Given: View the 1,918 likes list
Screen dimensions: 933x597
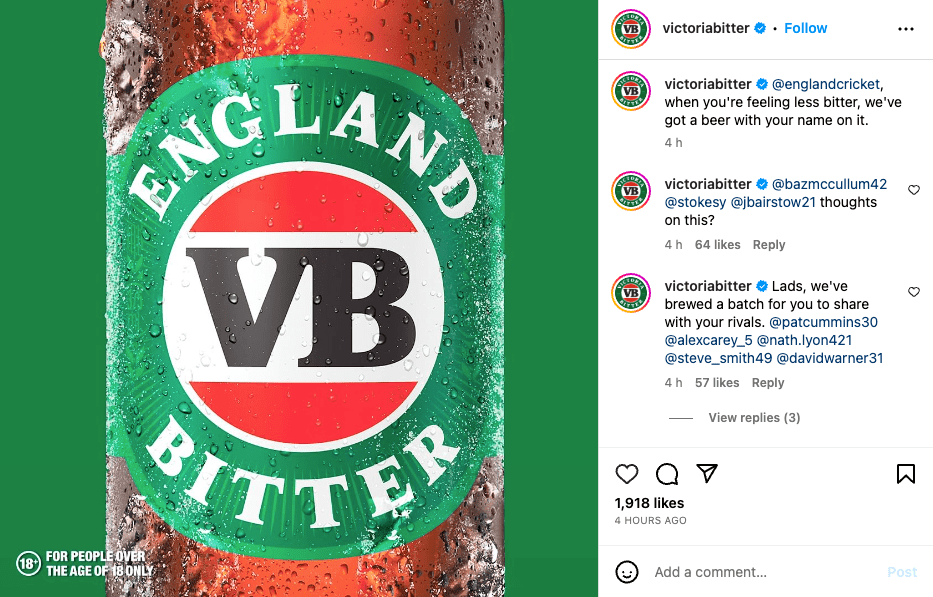Looking at the screenshot, I should point(649,503).
